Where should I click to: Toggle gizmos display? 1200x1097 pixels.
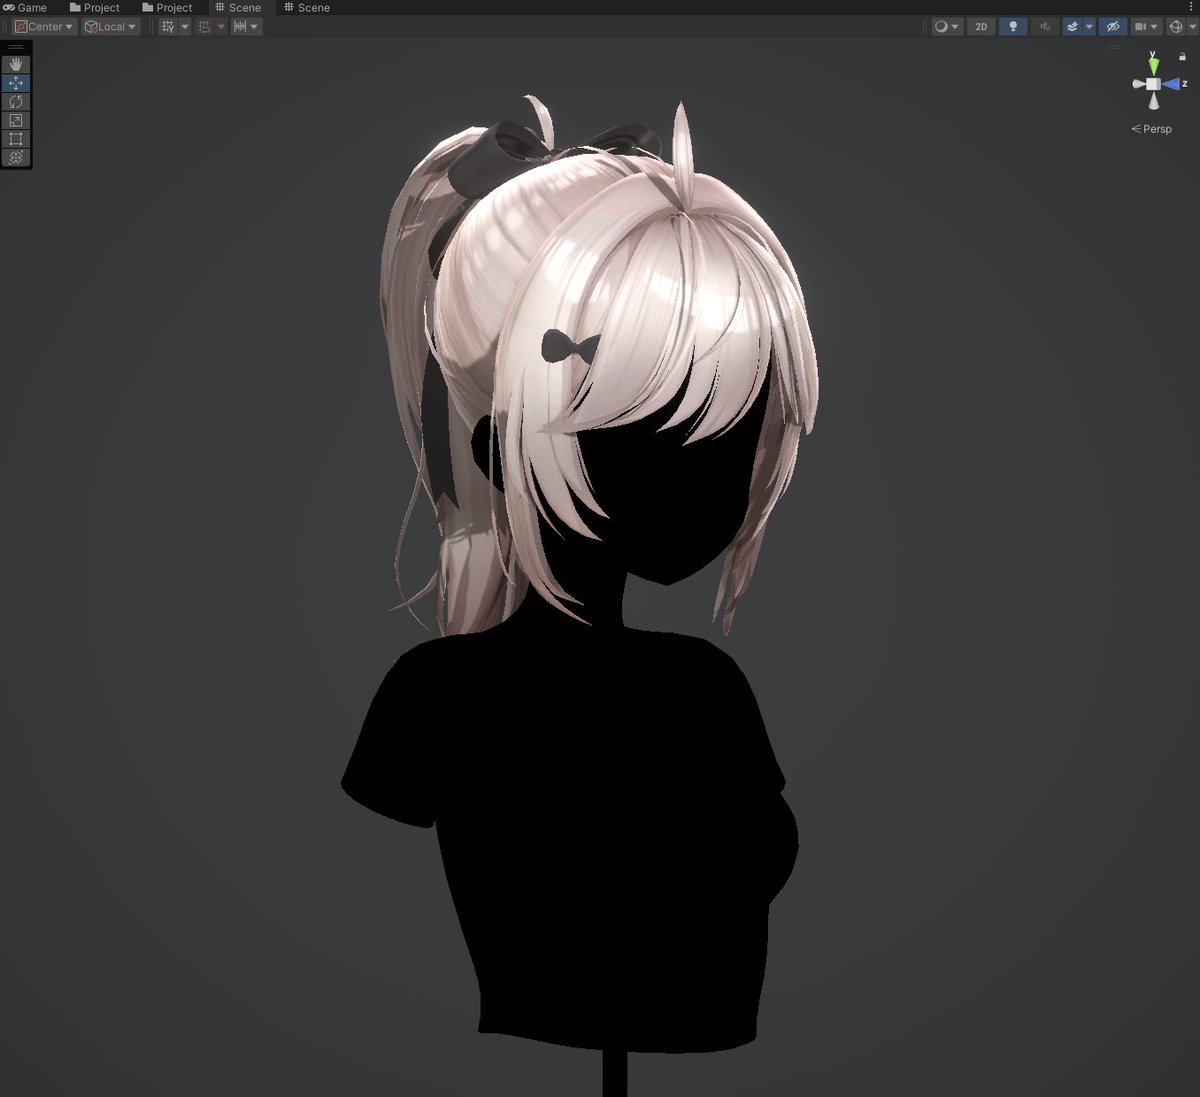click(x=1176, y=27)
